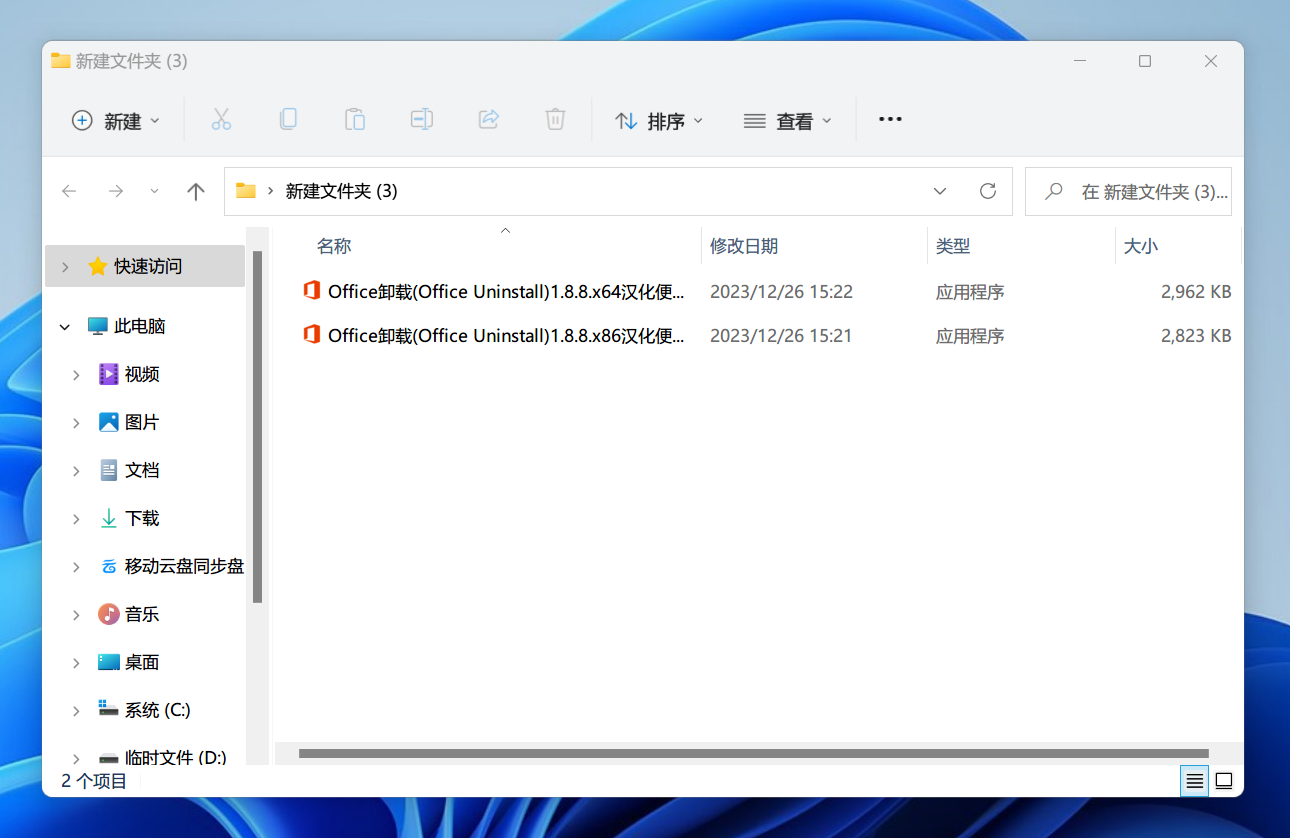Select the Office Uninstall x64 file
Viewport: 1290px width, 838px height.
click(506, 291)
